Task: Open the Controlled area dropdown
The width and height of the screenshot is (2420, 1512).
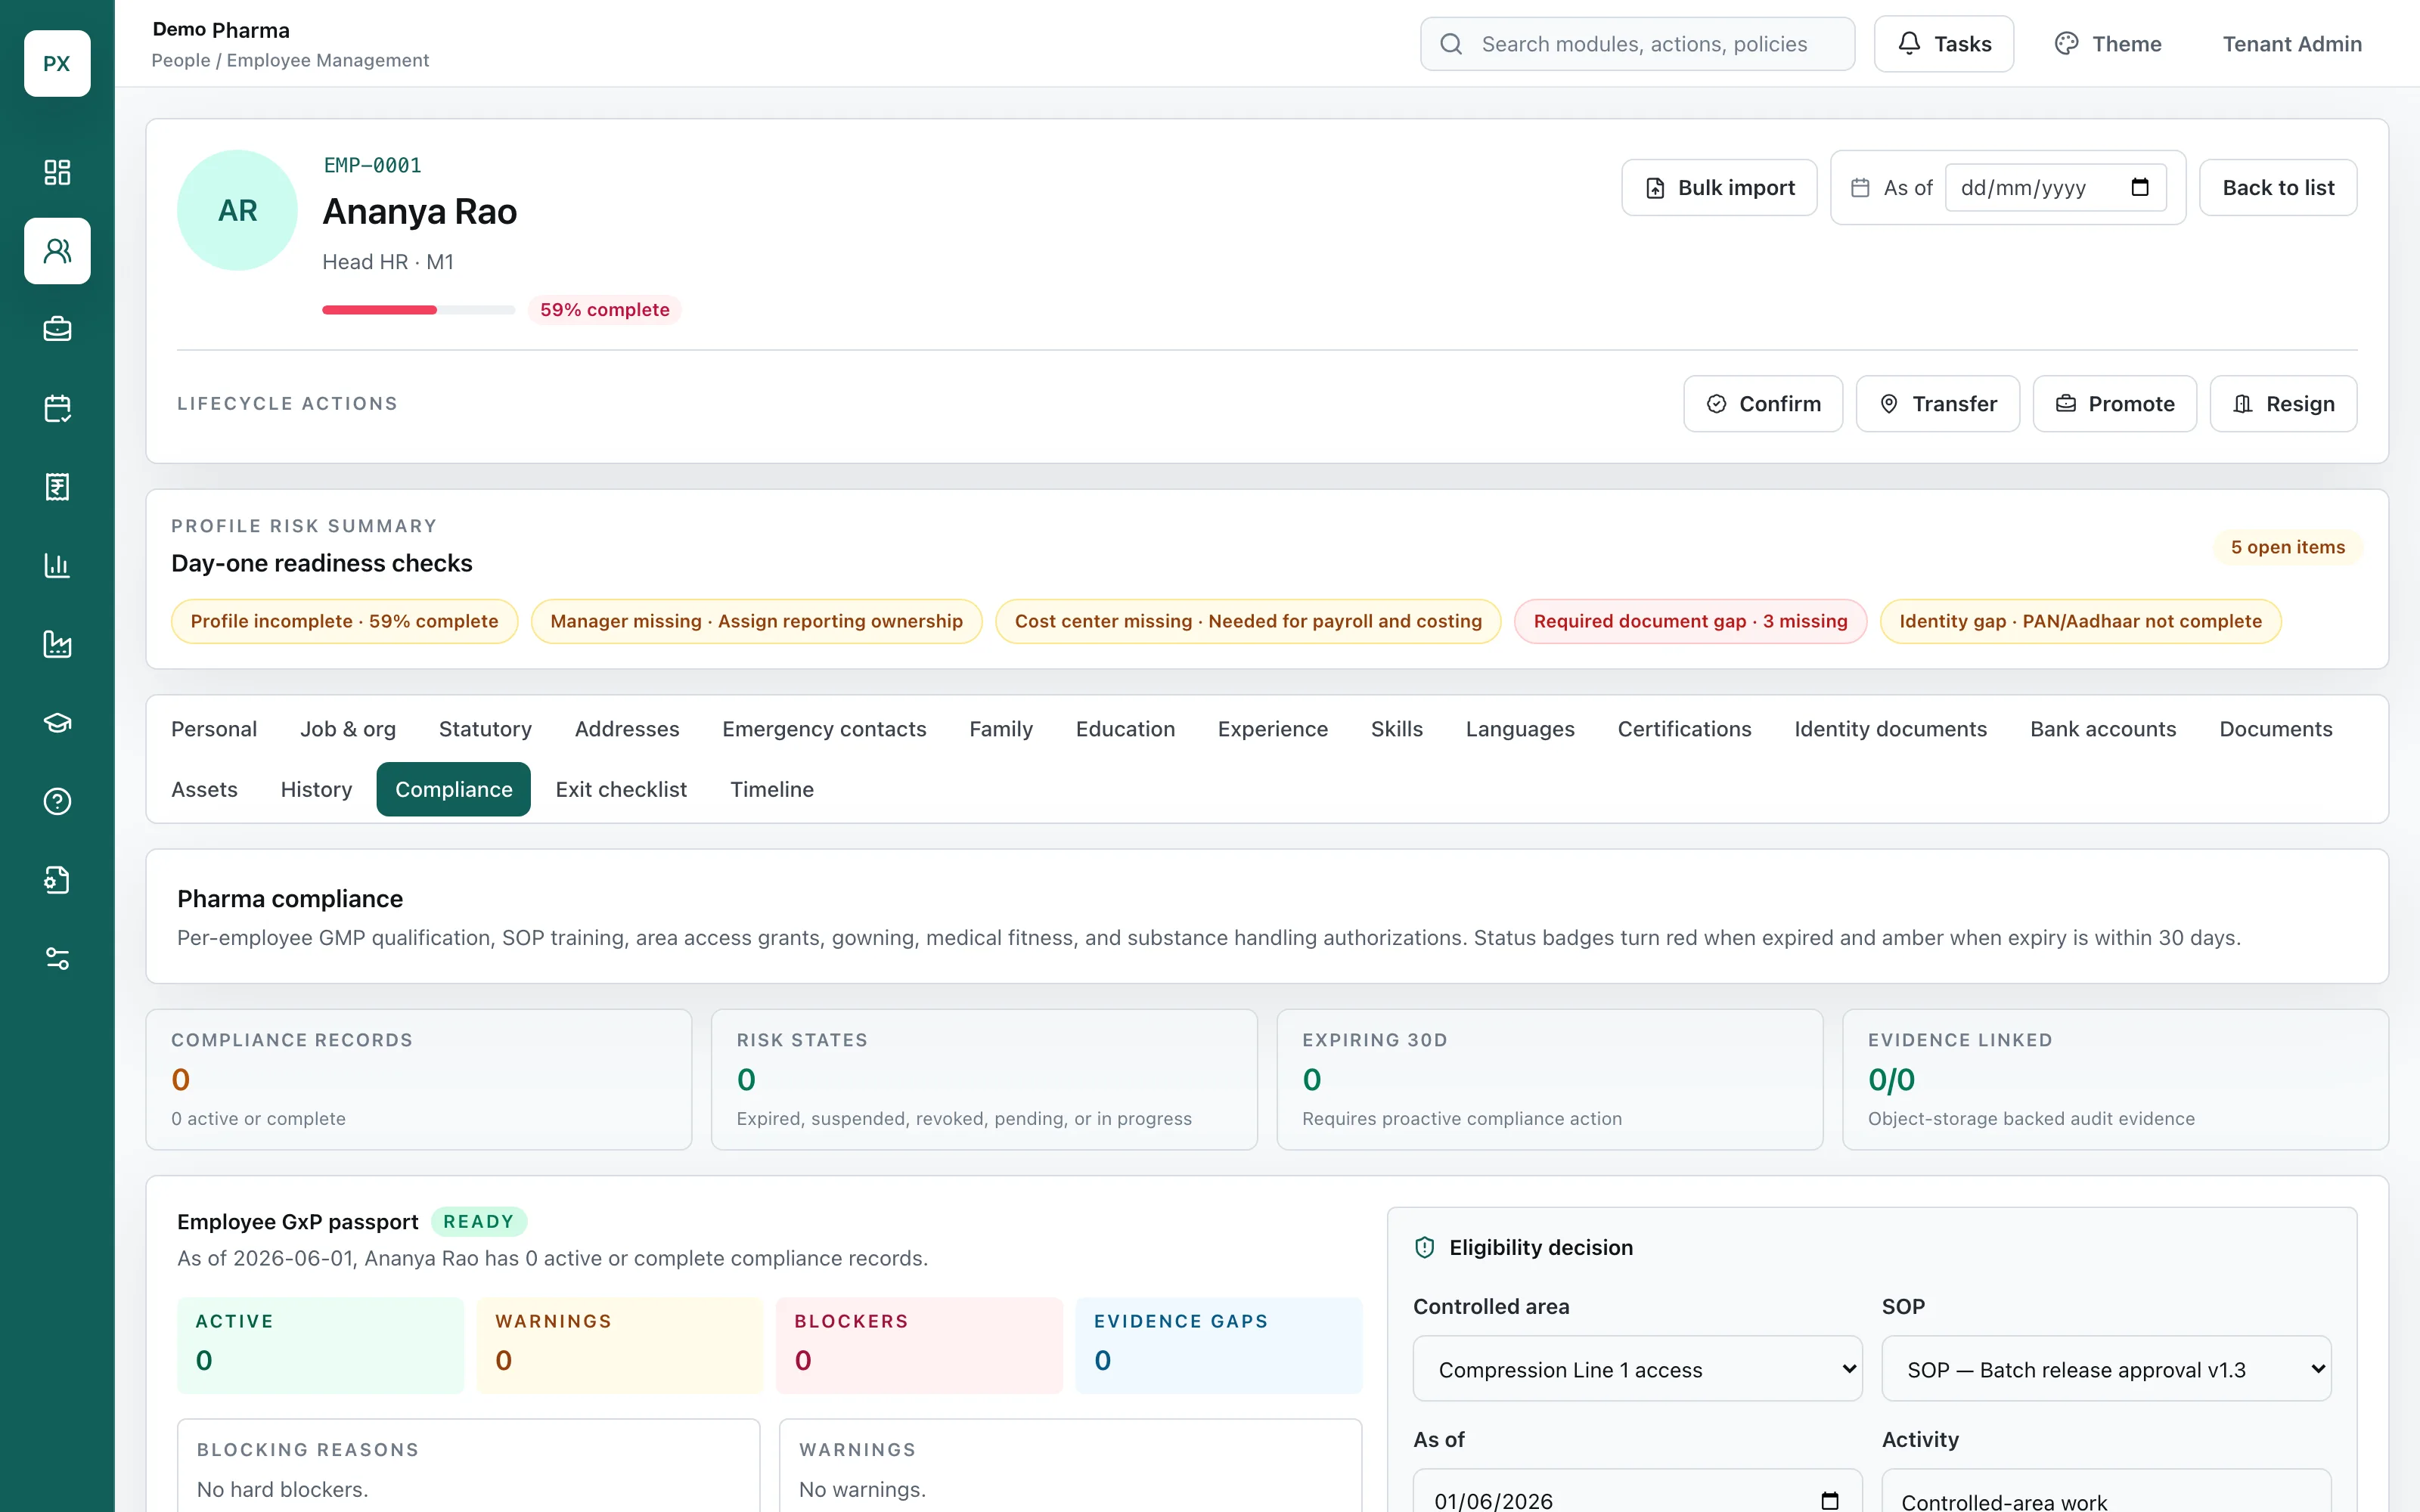Action: pos(1637,1369)
